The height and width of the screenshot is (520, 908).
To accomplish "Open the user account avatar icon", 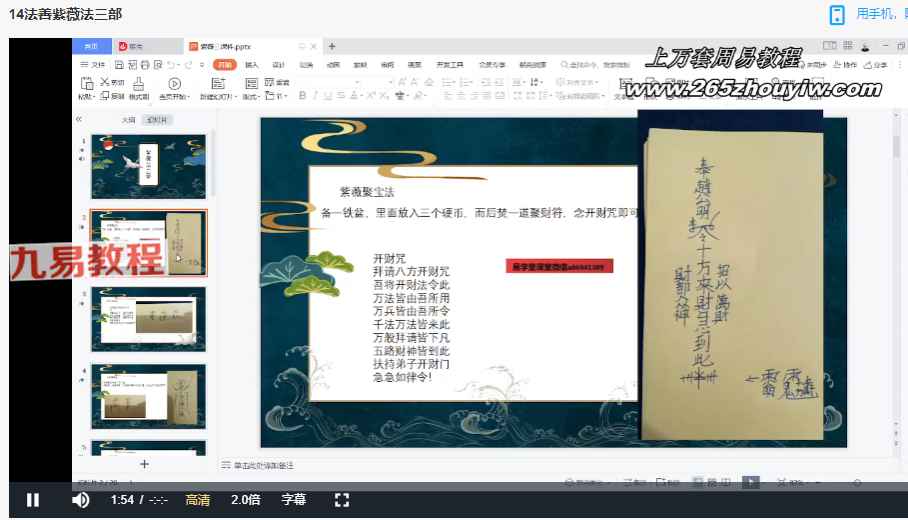I will tap(865, 46).
